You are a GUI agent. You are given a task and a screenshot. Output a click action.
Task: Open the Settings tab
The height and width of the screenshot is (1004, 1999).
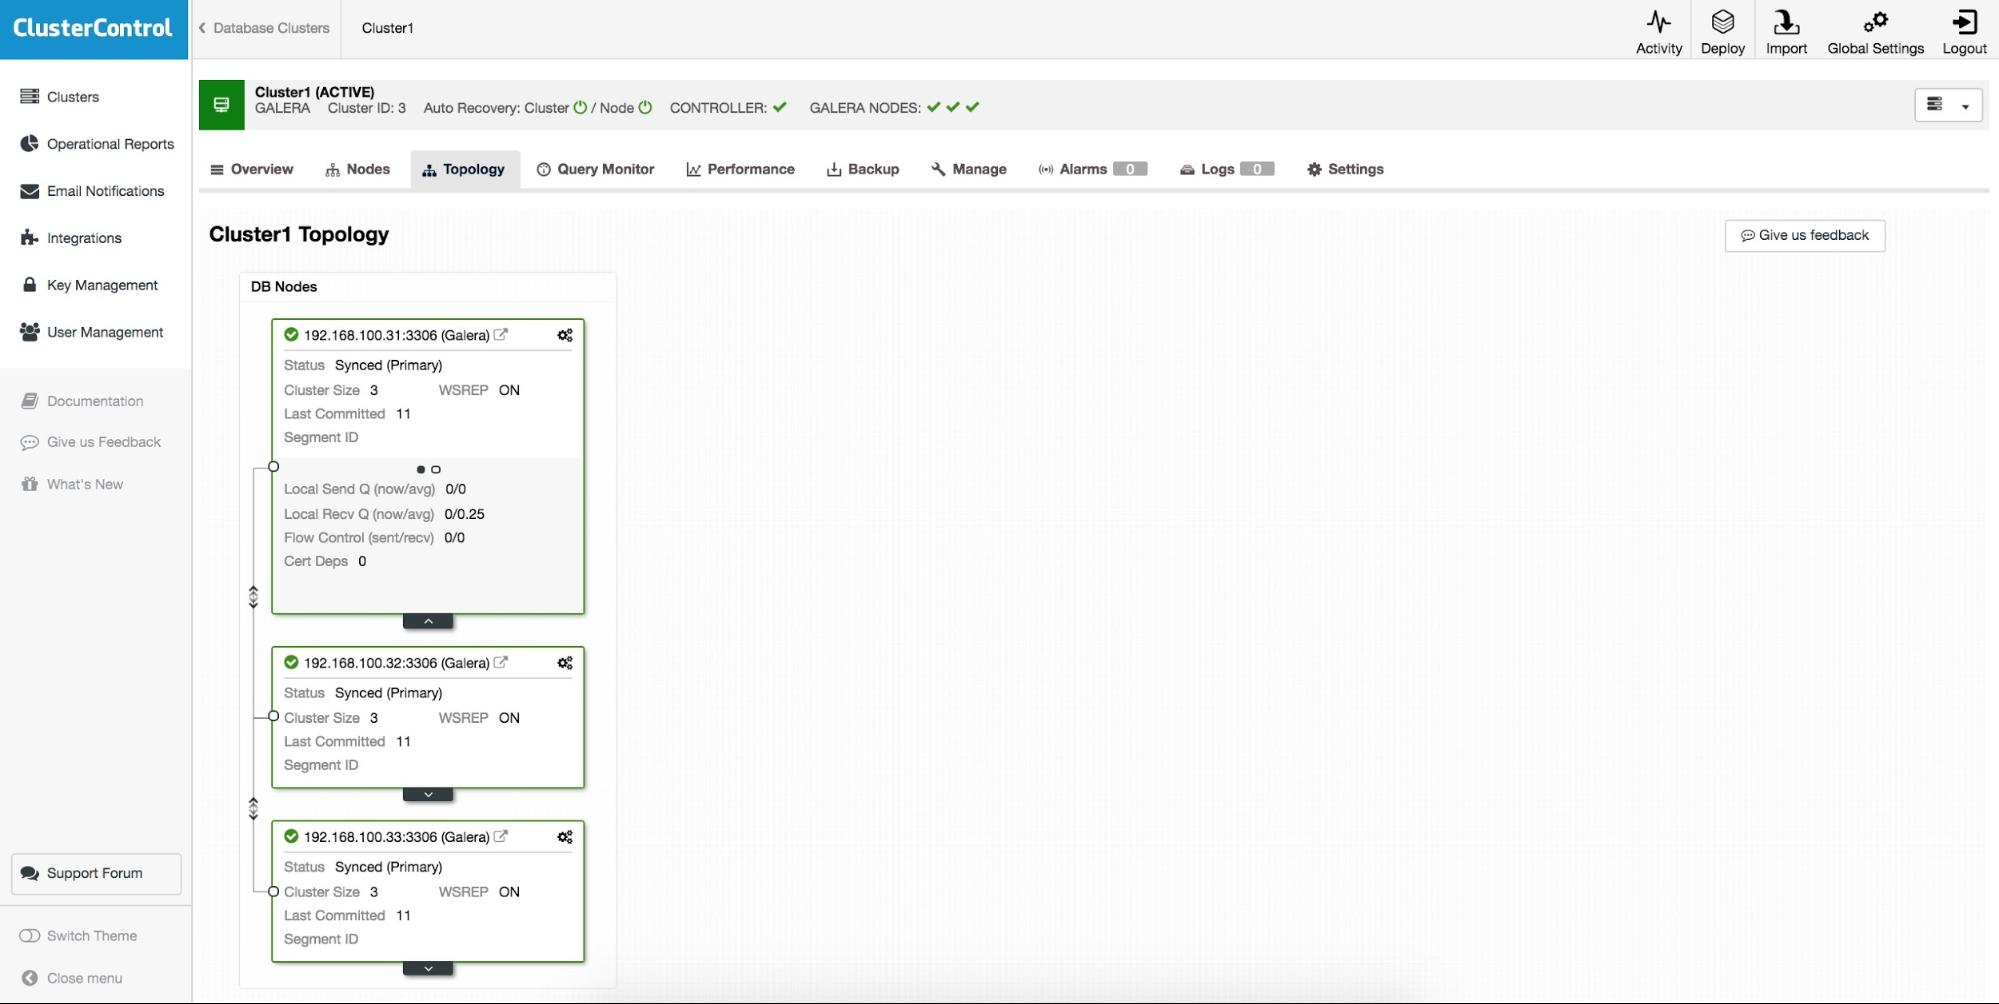pos(1346,169)
